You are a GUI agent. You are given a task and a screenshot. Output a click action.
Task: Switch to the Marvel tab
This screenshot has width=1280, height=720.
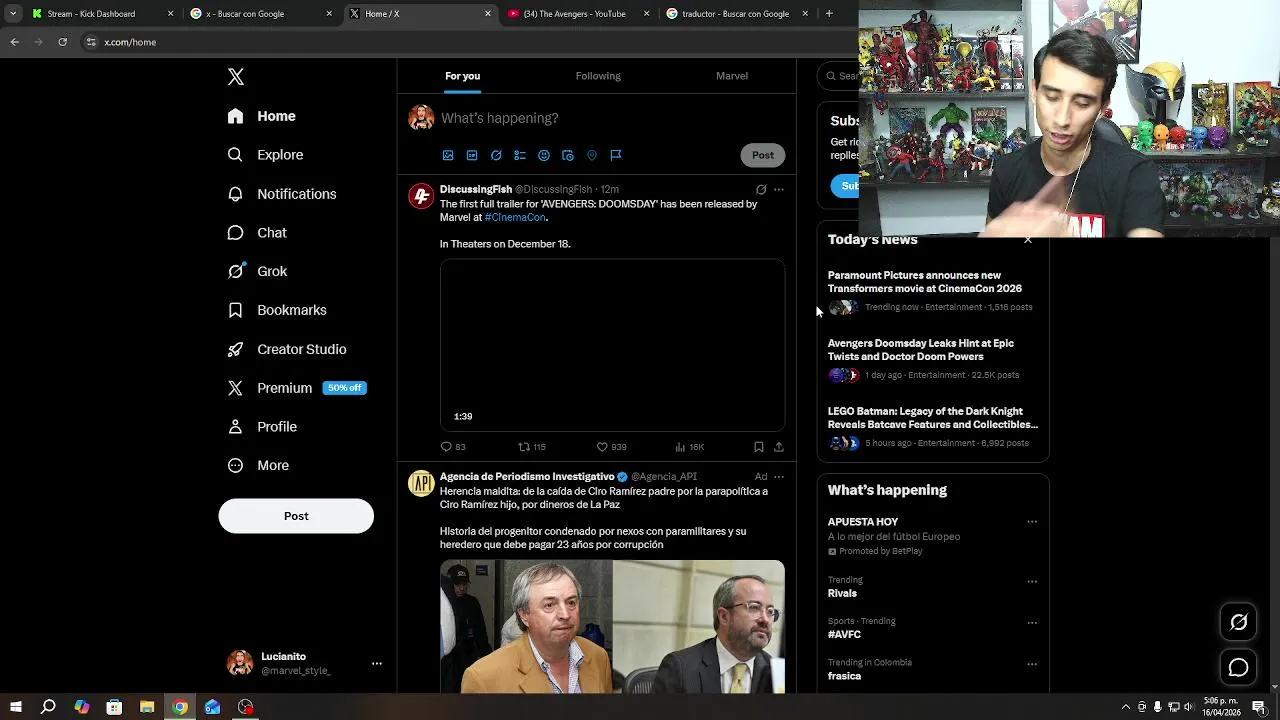pyautogui.click(x=732, y=76)
